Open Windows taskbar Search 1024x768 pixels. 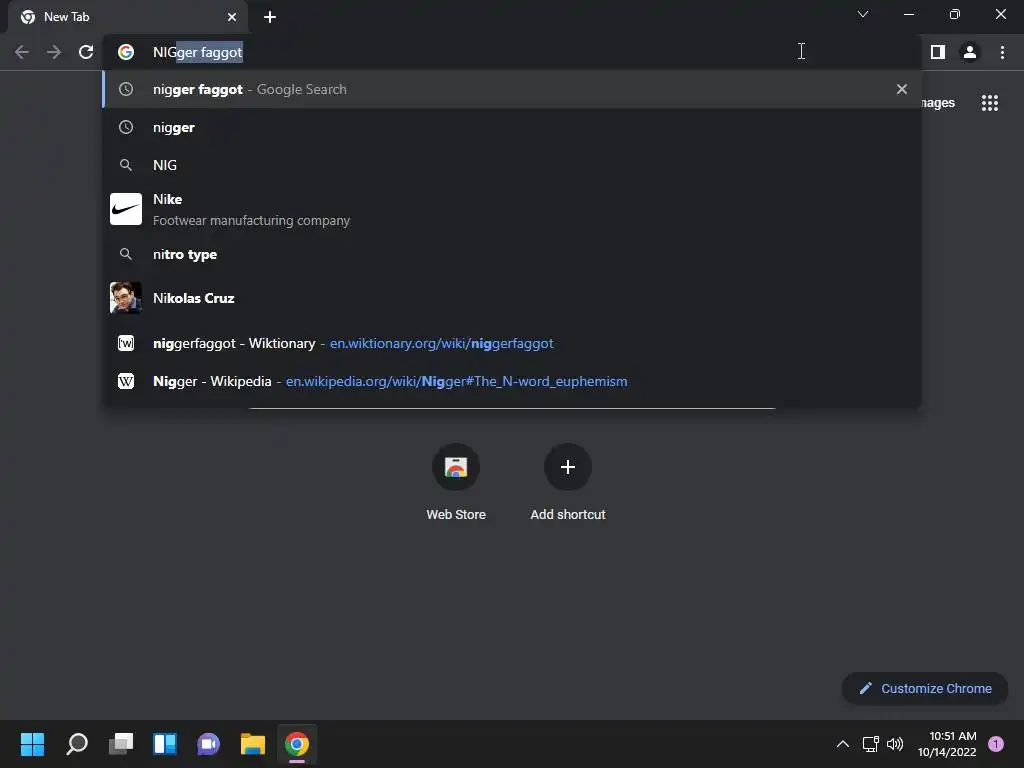(77, 744)
